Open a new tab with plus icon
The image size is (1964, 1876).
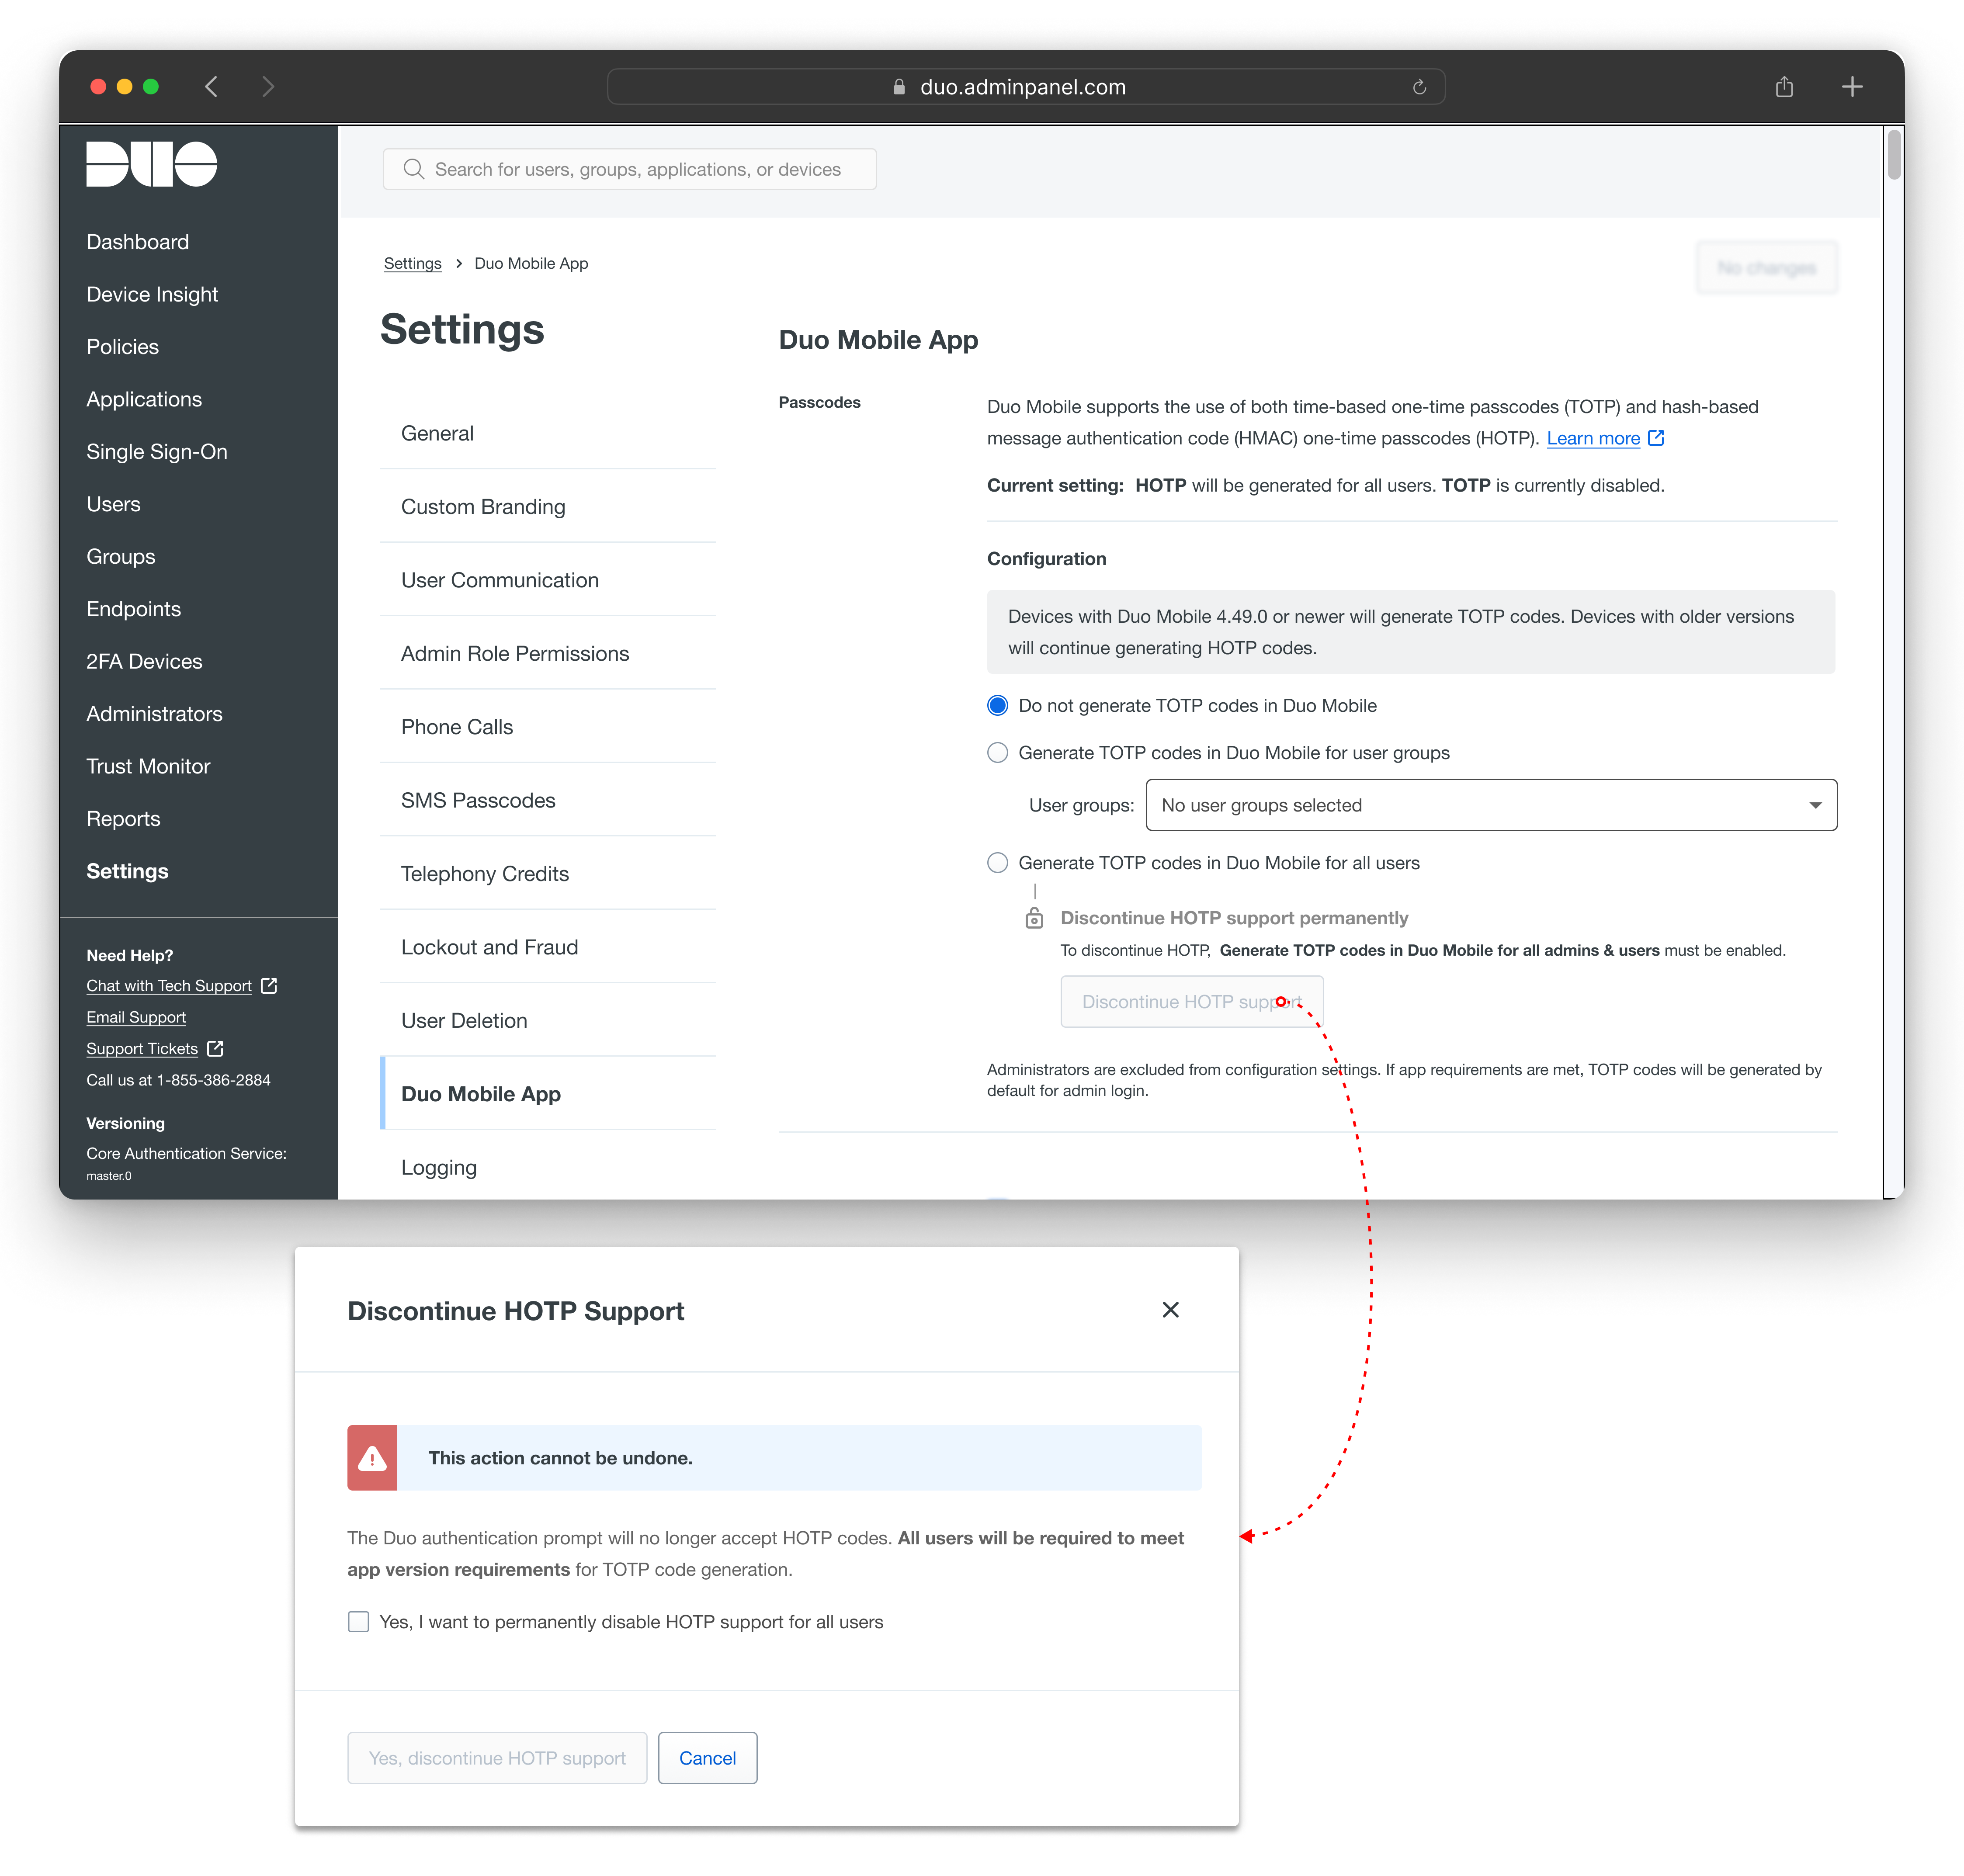tap(1852, 87)
